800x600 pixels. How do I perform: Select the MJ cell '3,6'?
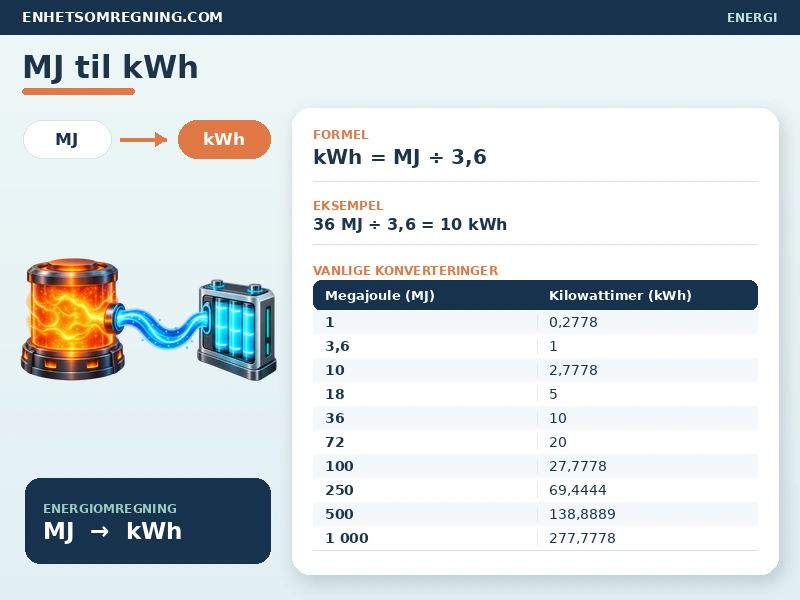click(x=337, y=346)
